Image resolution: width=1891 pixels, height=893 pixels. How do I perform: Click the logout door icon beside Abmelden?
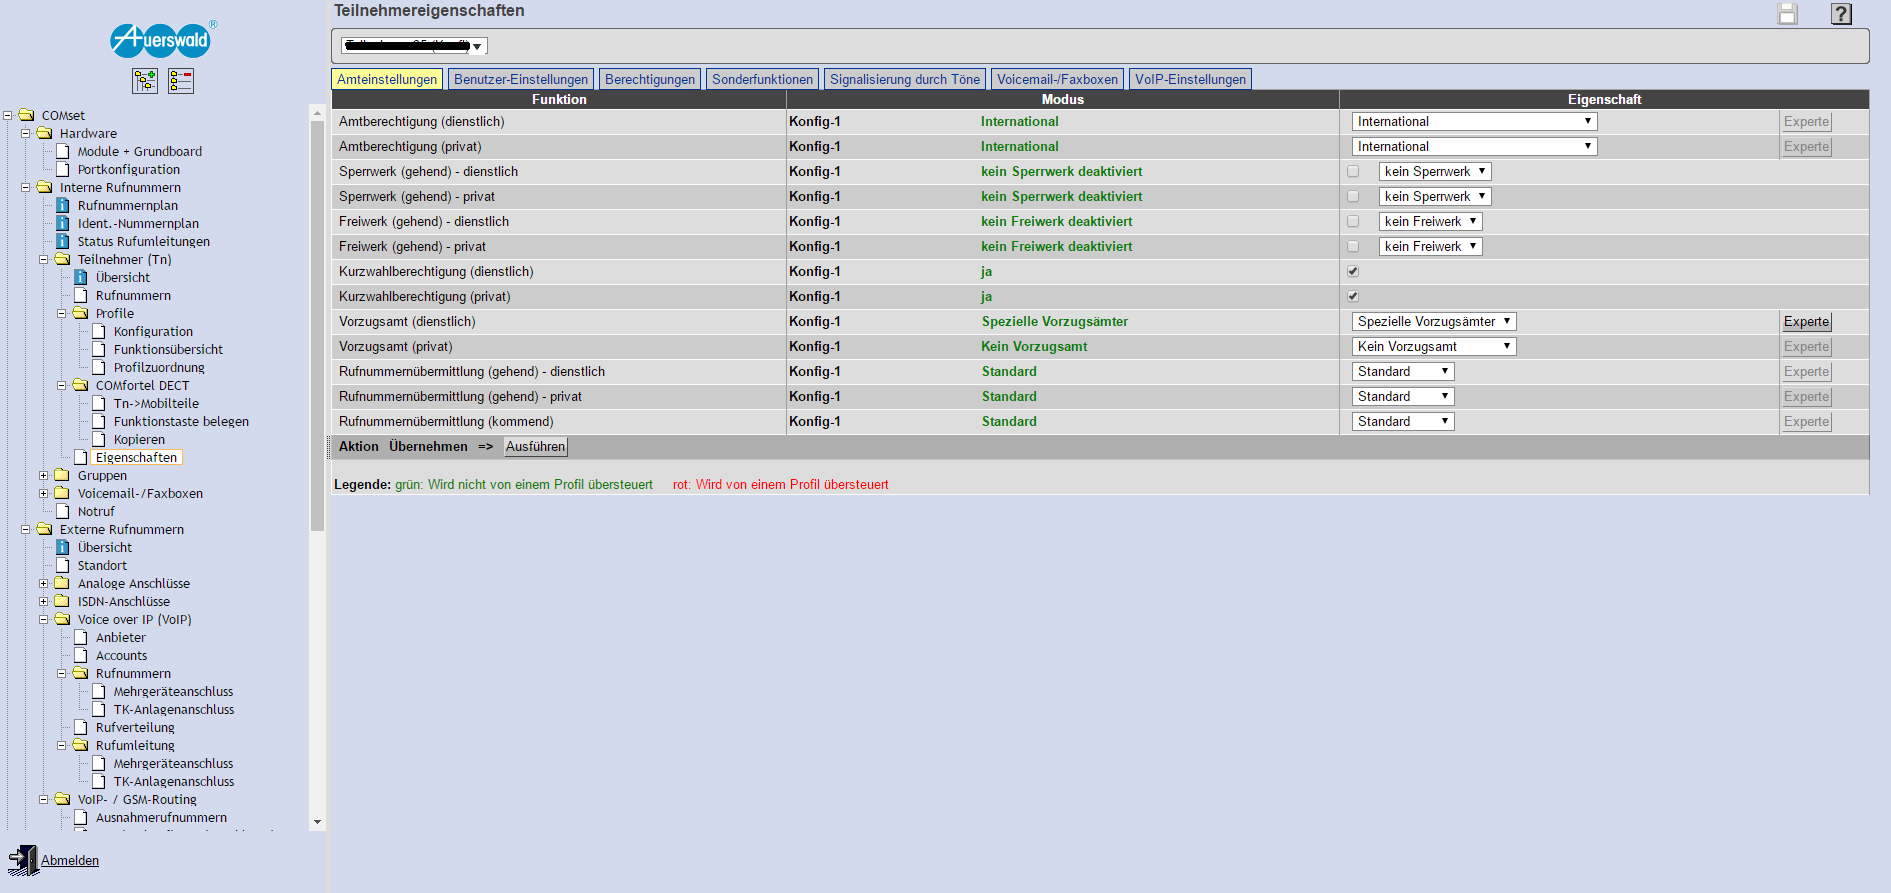[22, 860]
